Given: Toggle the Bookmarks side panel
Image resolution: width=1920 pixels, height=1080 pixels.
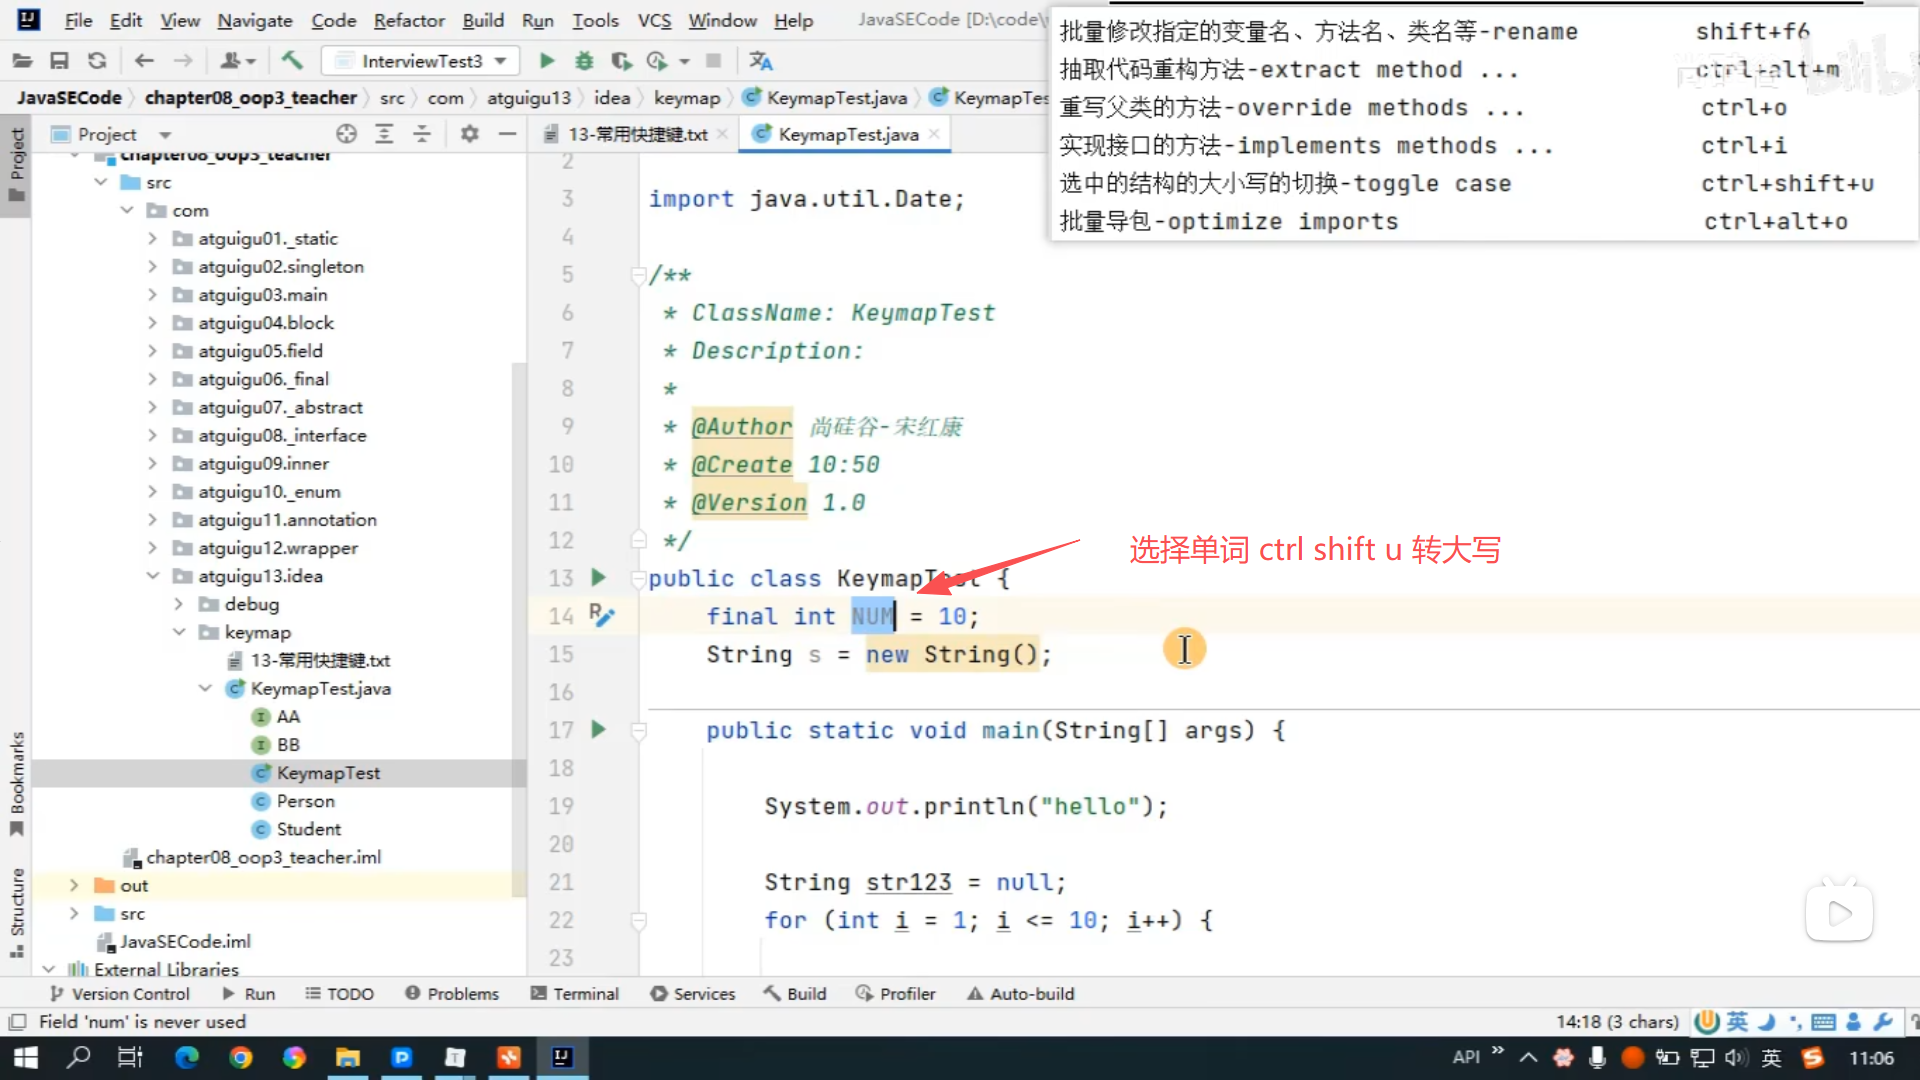Looking at the screenshot, I should [x=17, y=783].
